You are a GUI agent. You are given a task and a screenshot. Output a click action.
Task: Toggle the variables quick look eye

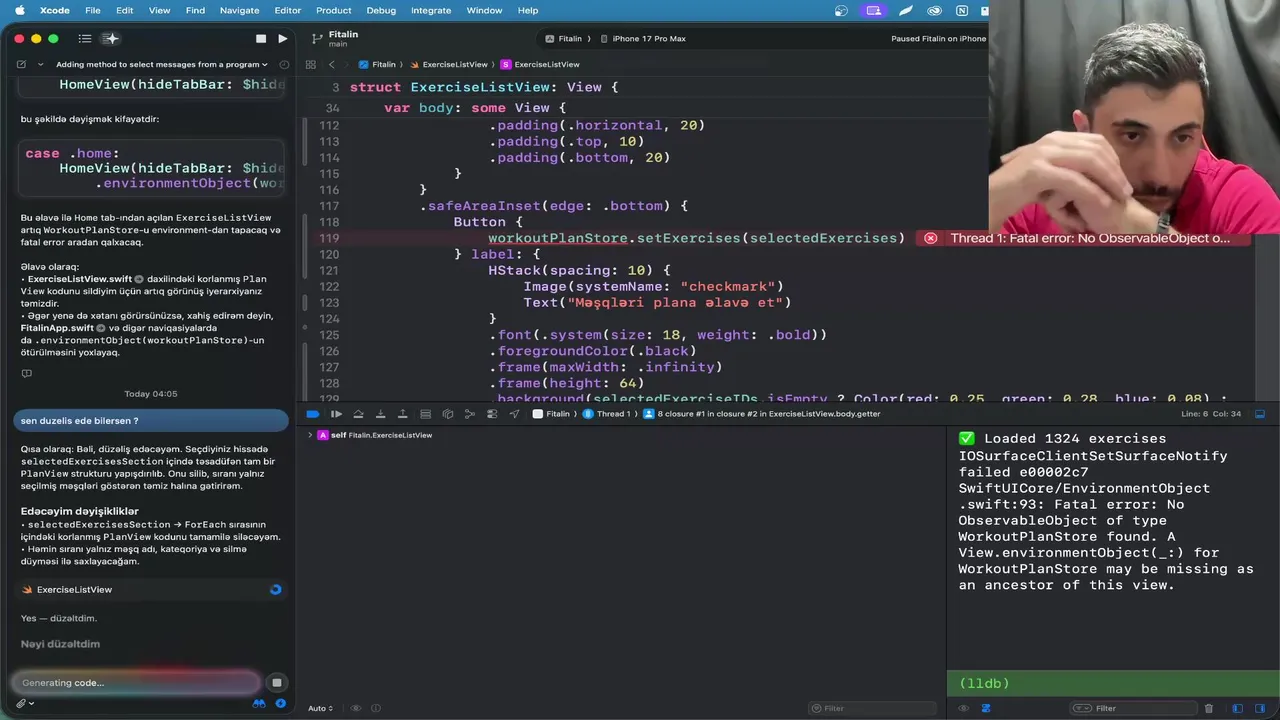tap(356, 709)
